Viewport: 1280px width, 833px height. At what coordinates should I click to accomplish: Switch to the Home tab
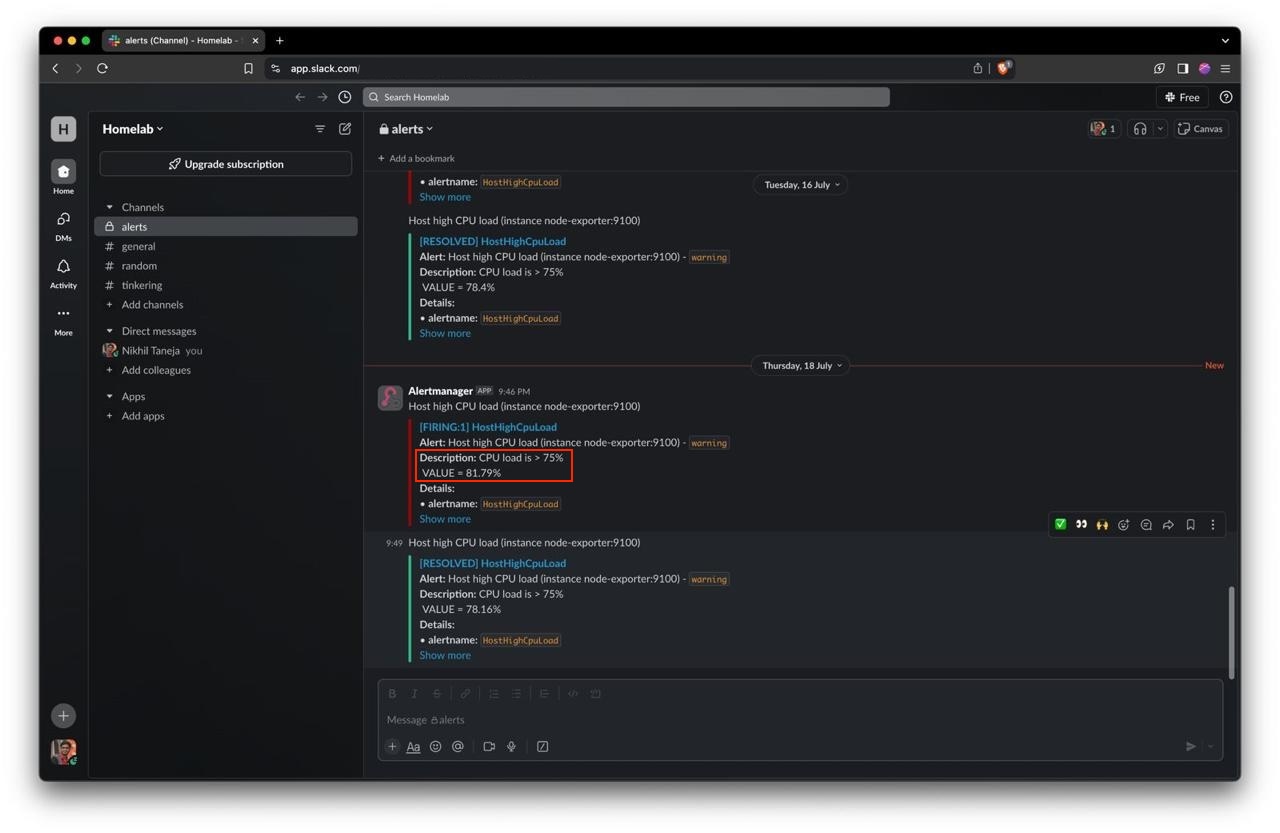pyautogui.click(x=63, y=177)
